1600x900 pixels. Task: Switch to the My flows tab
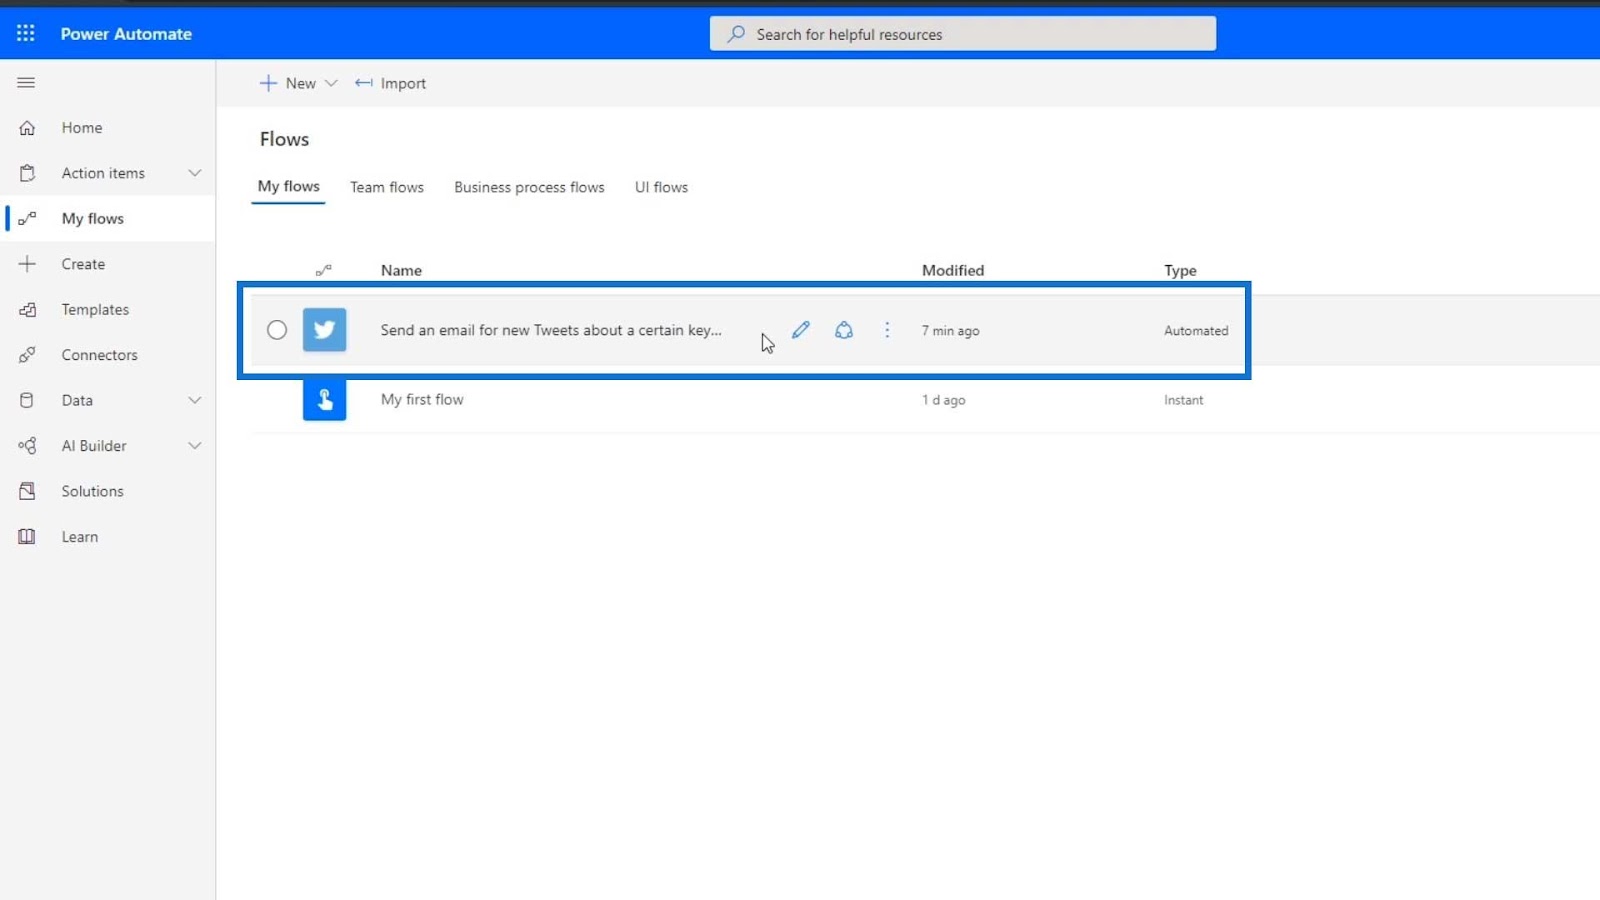pyautogui.click(x=289, y=187)
